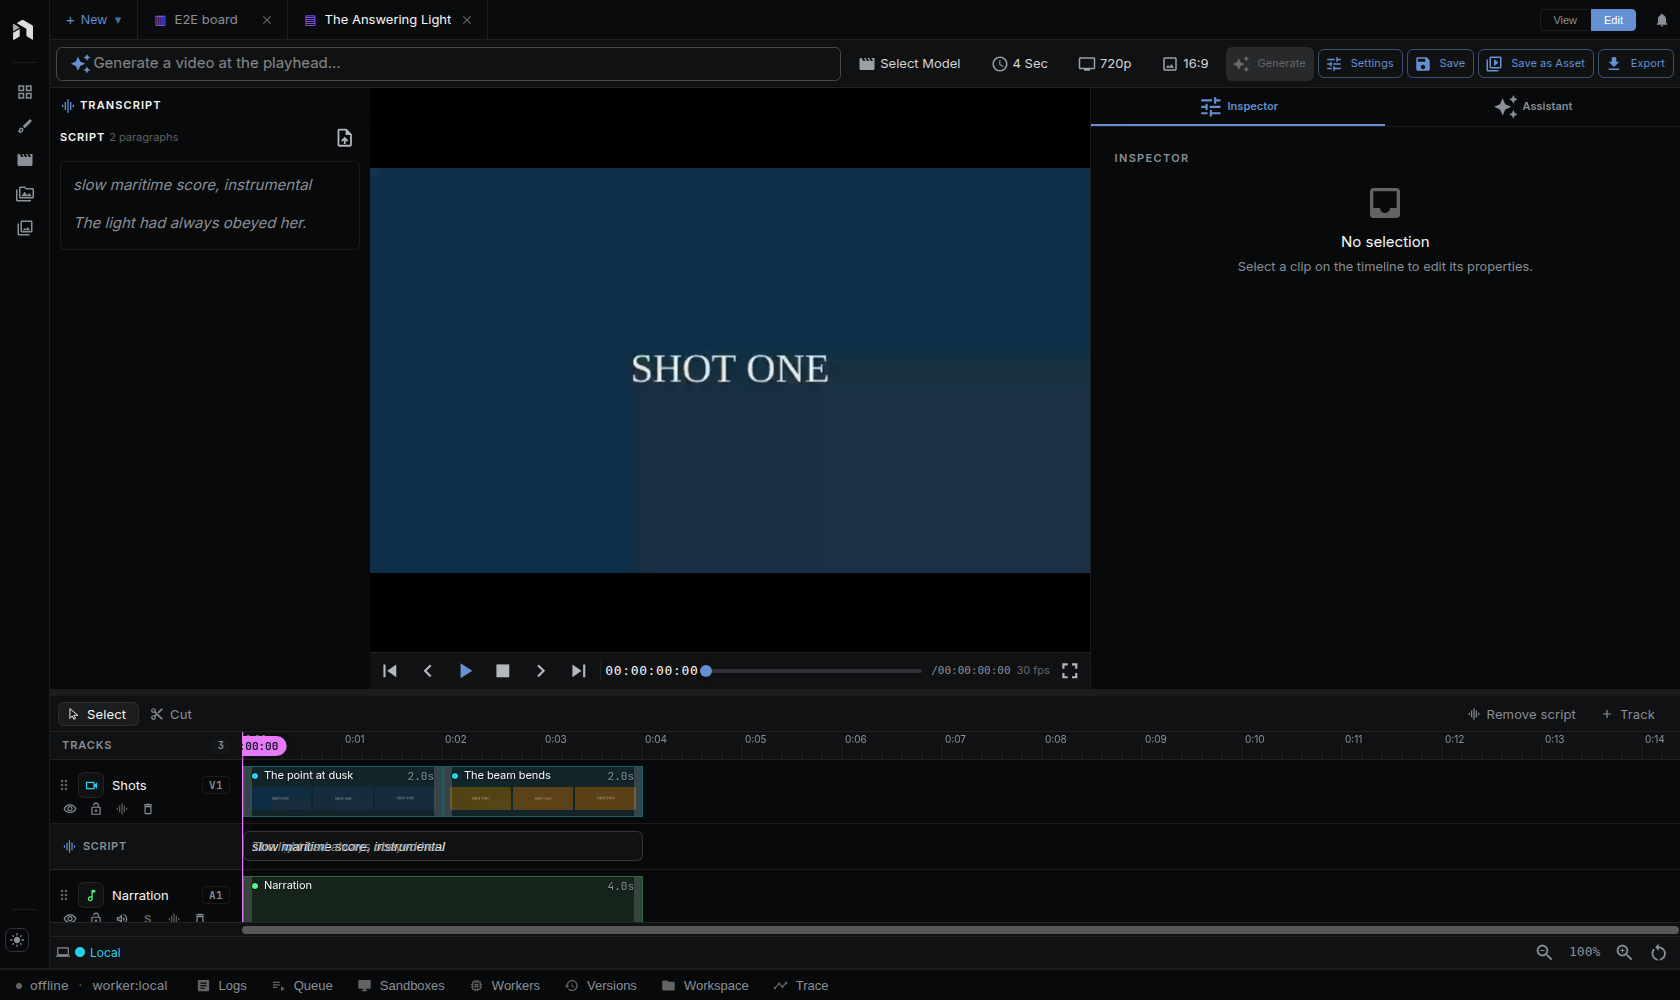
Task: Add a new Track
Action: coord(1628,714)
